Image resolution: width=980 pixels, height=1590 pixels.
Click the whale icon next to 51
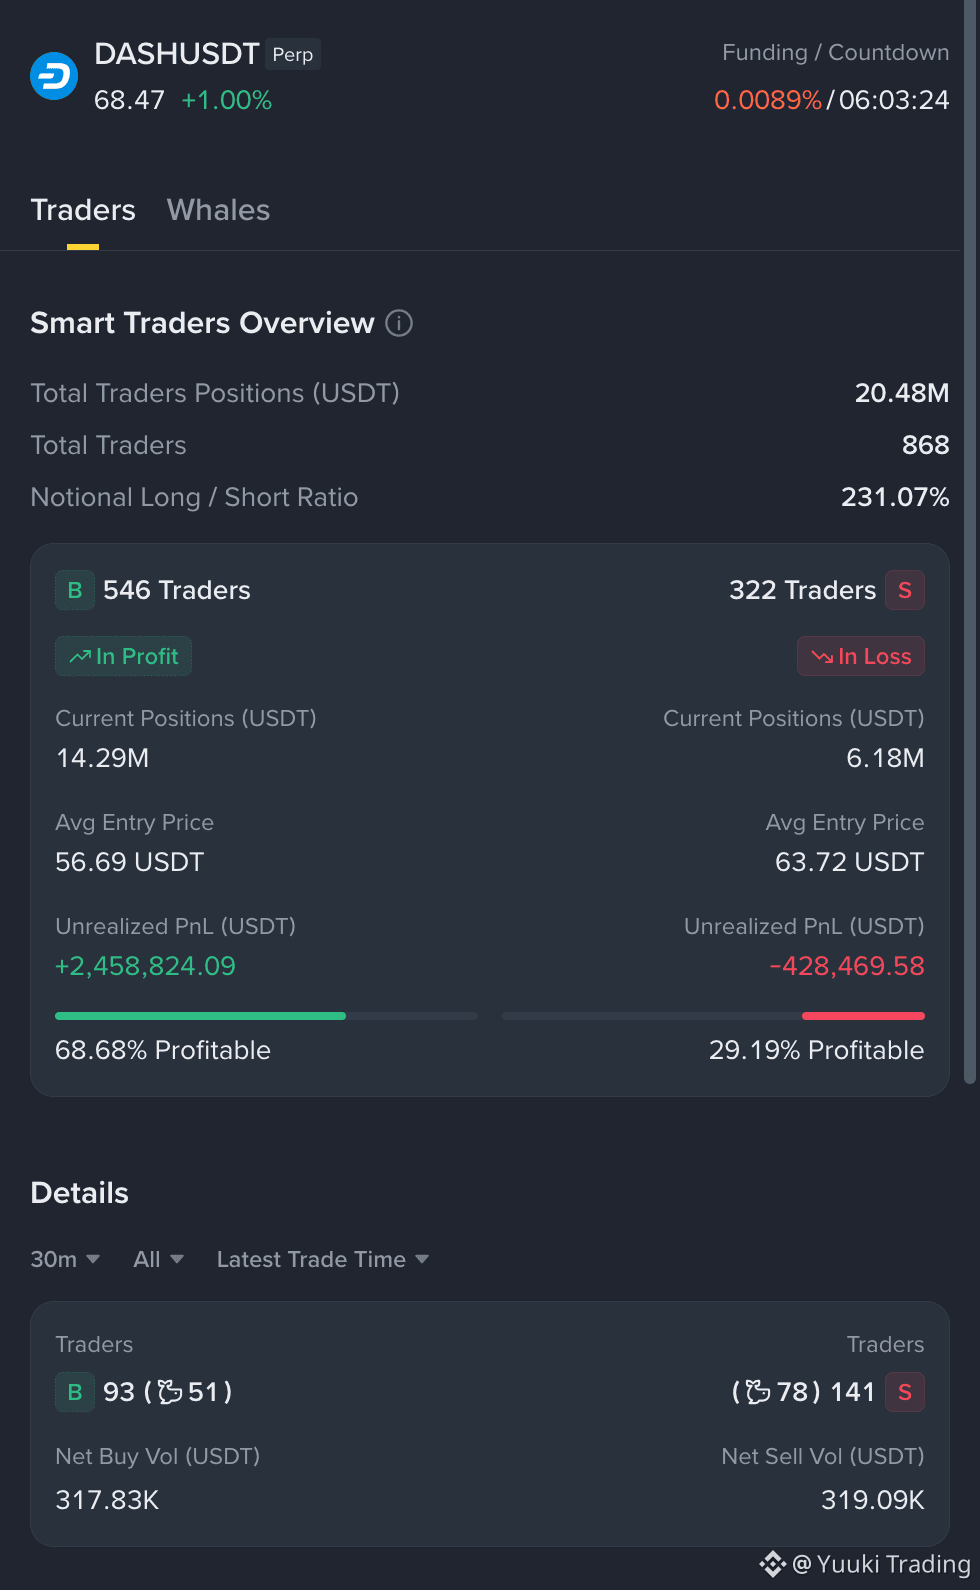click(x=170, y=1392)
